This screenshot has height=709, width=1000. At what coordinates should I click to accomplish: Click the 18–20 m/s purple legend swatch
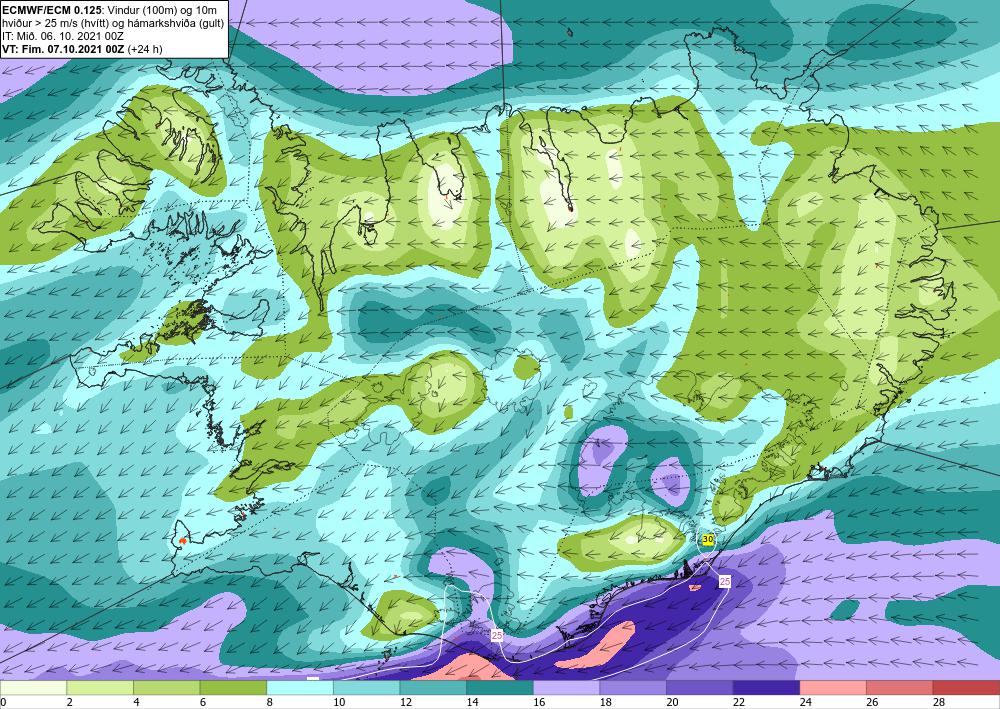633,688
